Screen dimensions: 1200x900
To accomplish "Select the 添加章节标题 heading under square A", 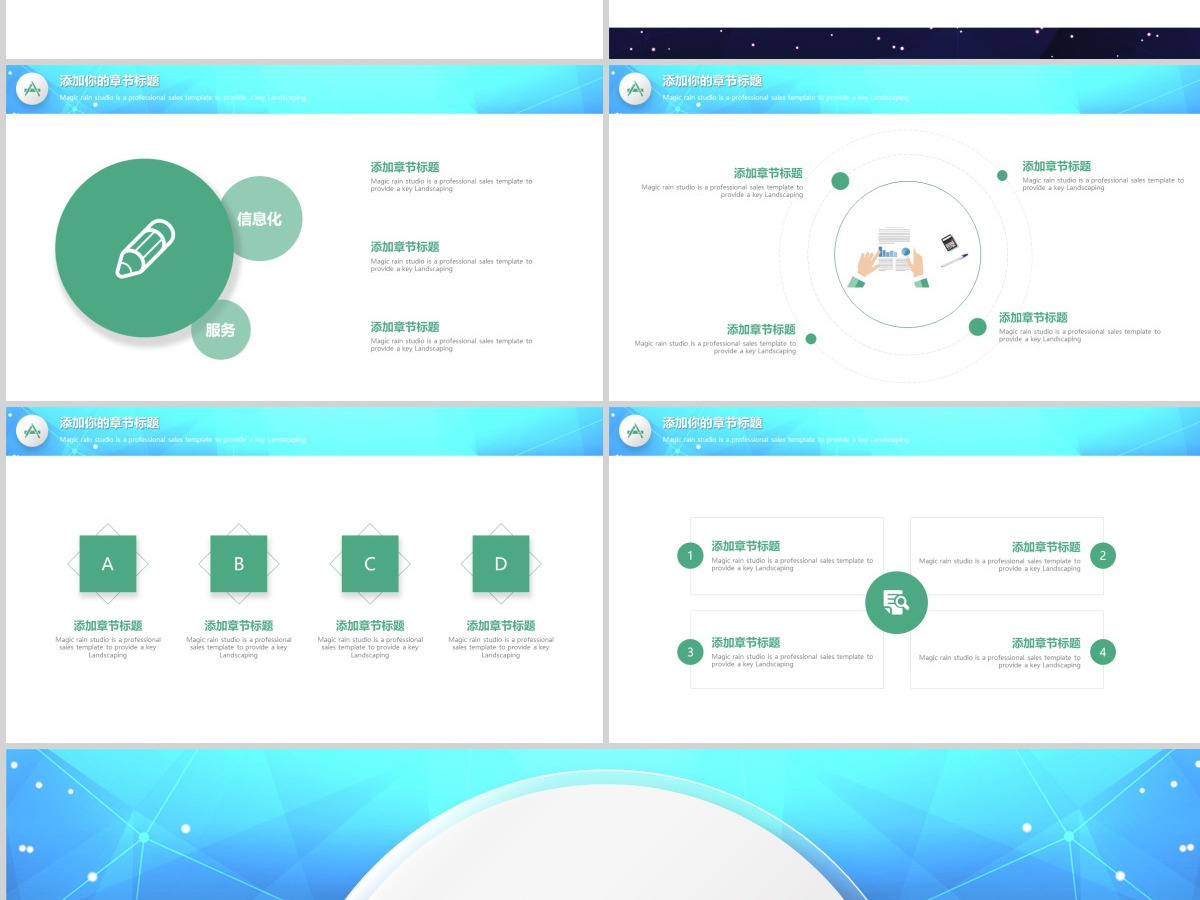I will pos(108,626).
